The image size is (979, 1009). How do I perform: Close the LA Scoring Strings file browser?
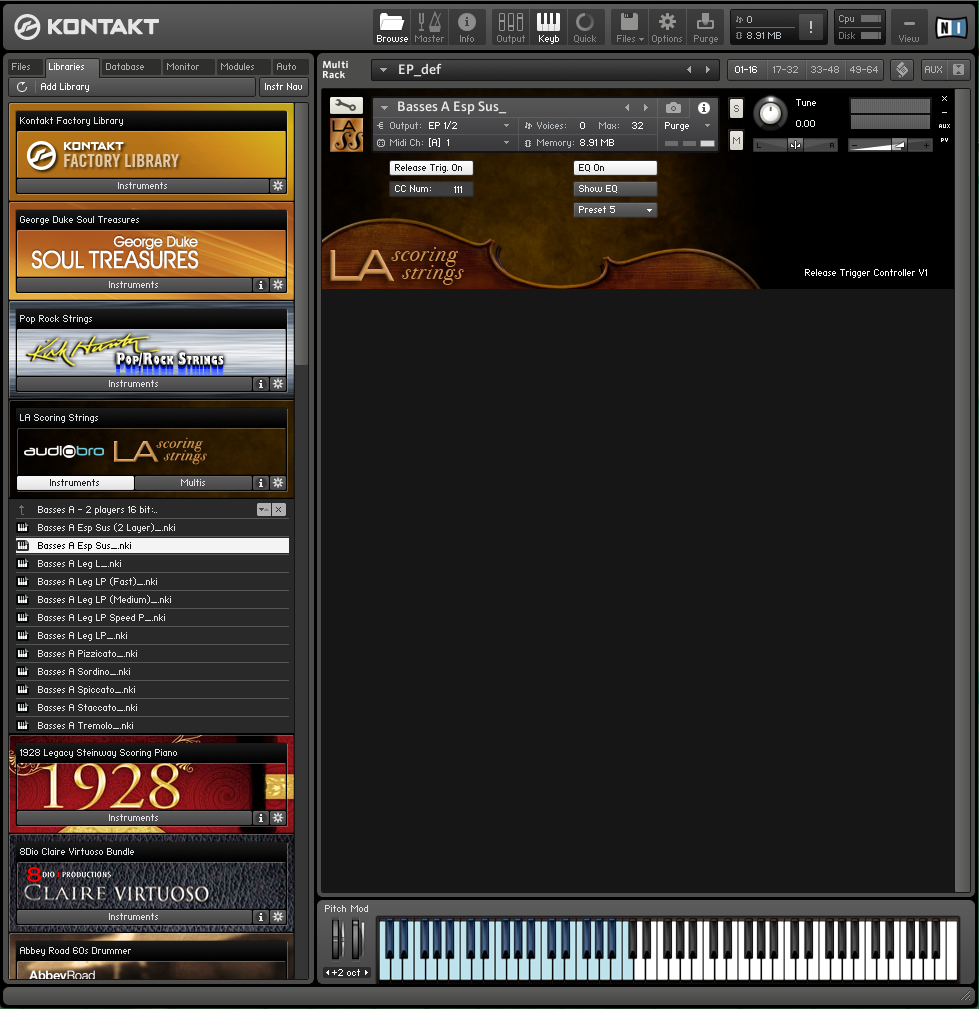click(x=279, y=510)
